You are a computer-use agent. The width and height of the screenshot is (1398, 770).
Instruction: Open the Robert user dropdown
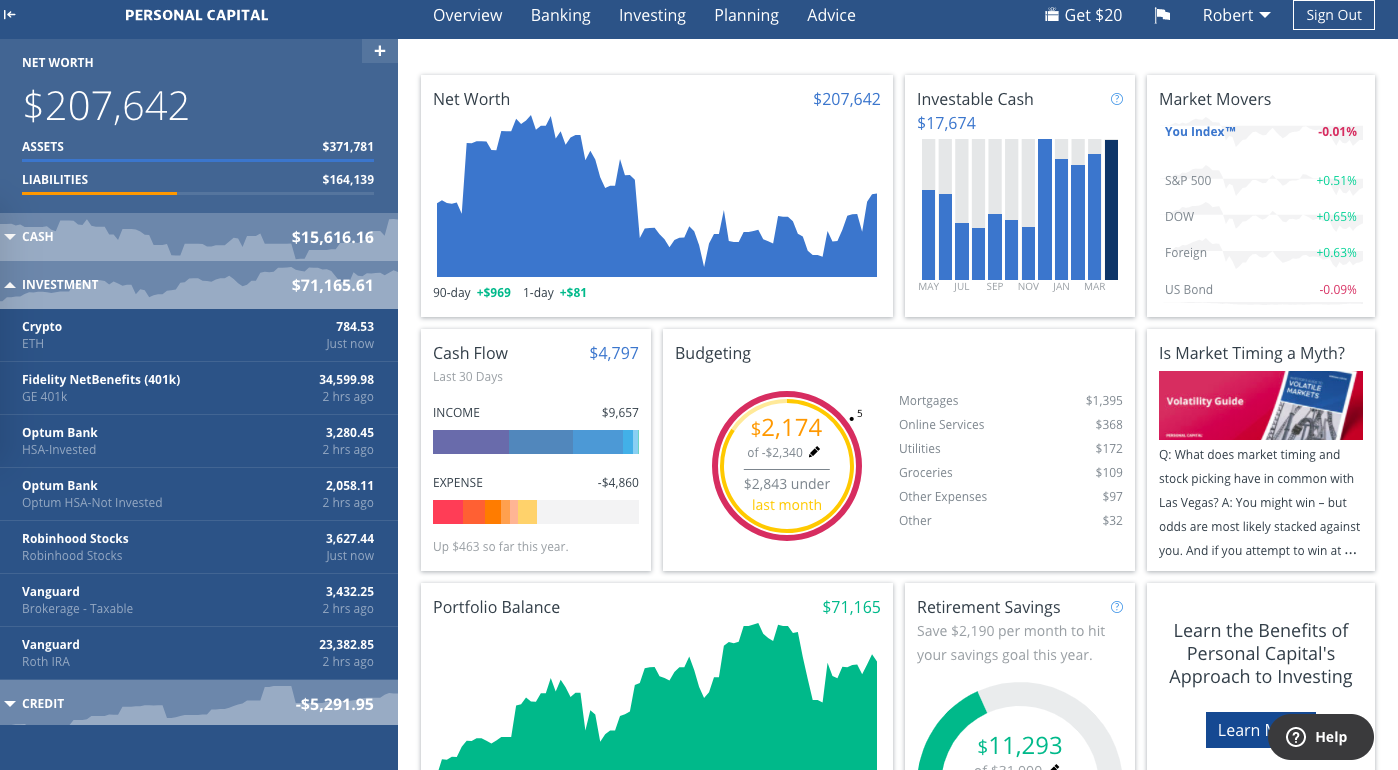coord(1236,15)
